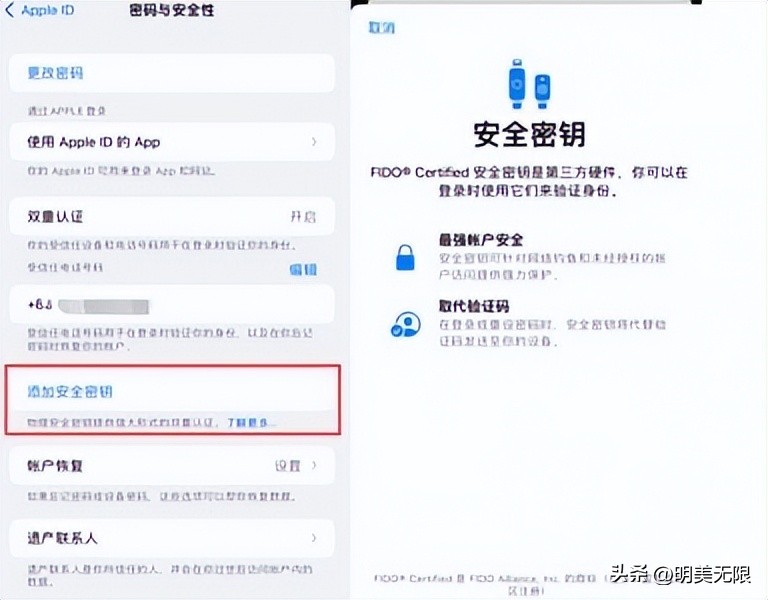Open 双重认证 row
Viewport: 768px width, 600px height.
point(172,216)
